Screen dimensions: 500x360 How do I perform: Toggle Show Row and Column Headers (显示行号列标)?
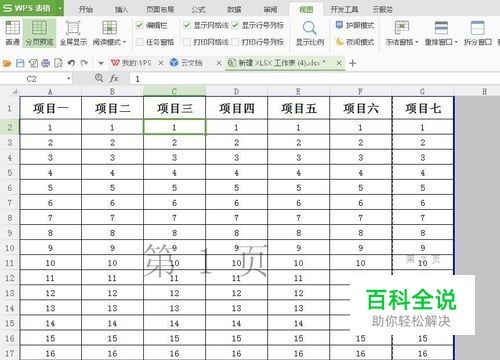pyautogui.click(x=235, y=25)
